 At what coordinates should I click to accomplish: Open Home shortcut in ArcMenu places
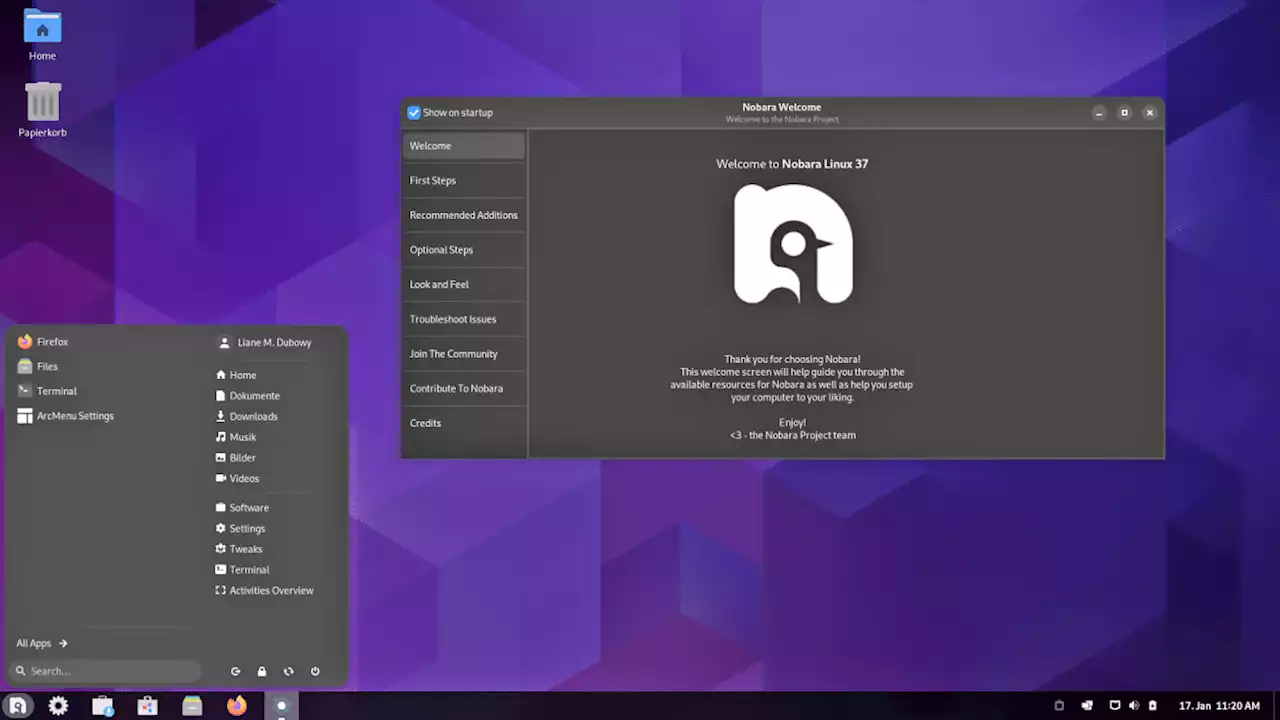point(236,375)
